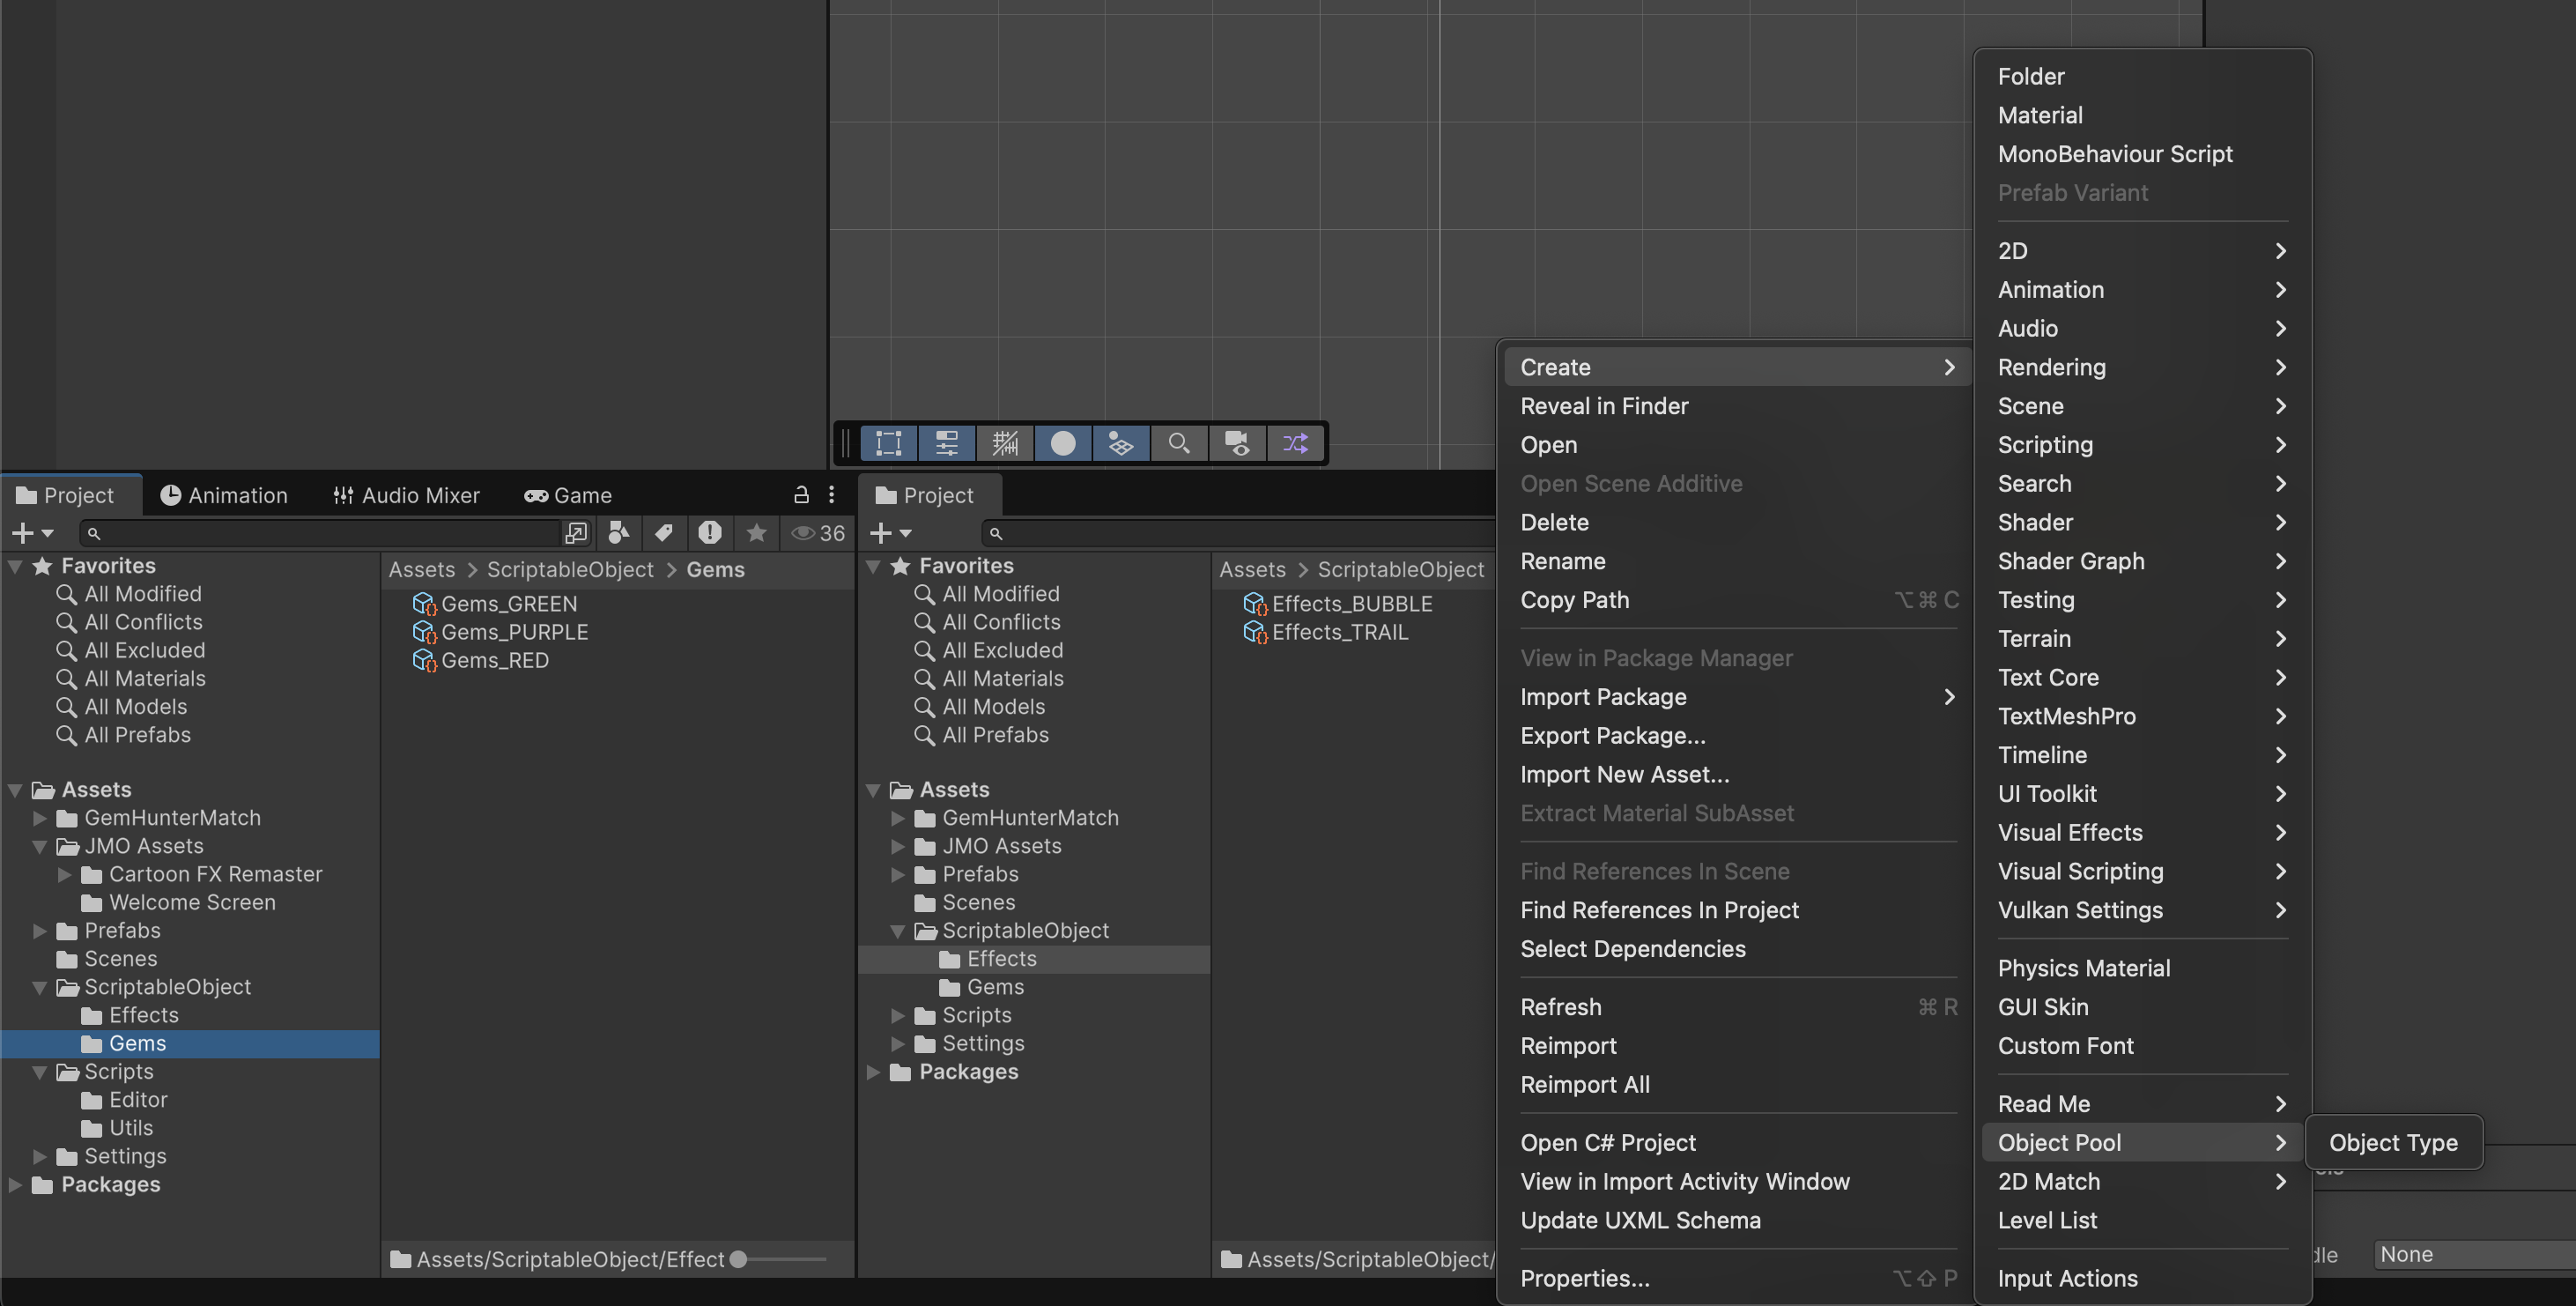Screen dimensions: 2576x1306
Task: Toggle the Project panel lock icon
Action: (801, 495)
